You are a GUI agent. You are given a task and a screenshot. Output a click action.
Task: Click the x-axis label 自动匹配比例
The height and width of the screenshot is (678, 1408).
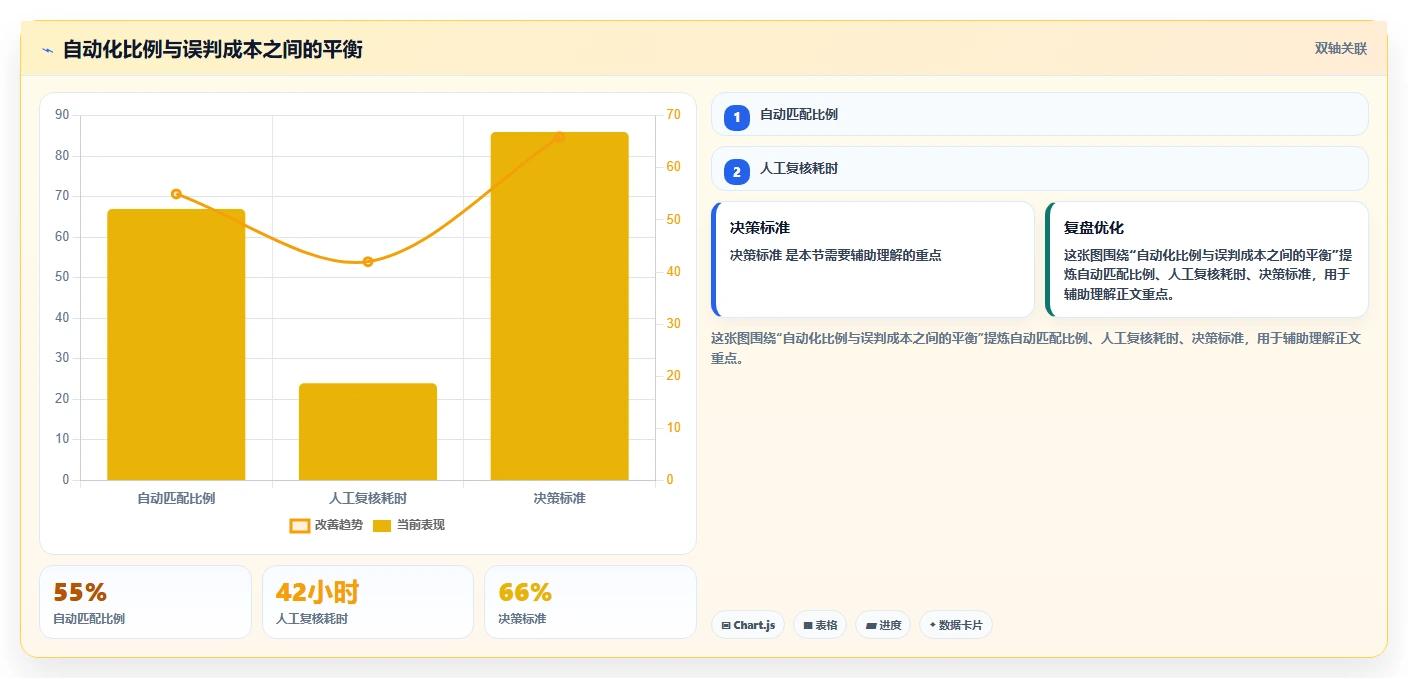[176, 498]
